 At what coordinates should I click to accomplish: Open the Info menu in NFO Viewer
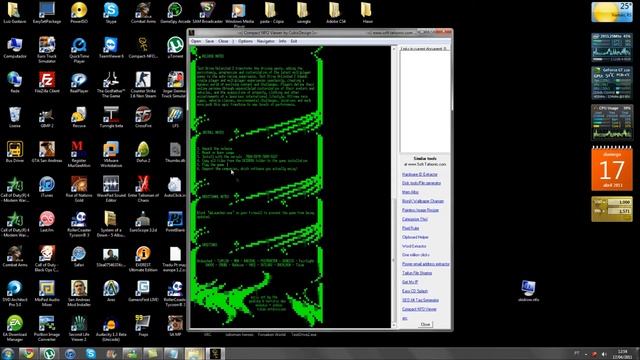coord(282,41)
